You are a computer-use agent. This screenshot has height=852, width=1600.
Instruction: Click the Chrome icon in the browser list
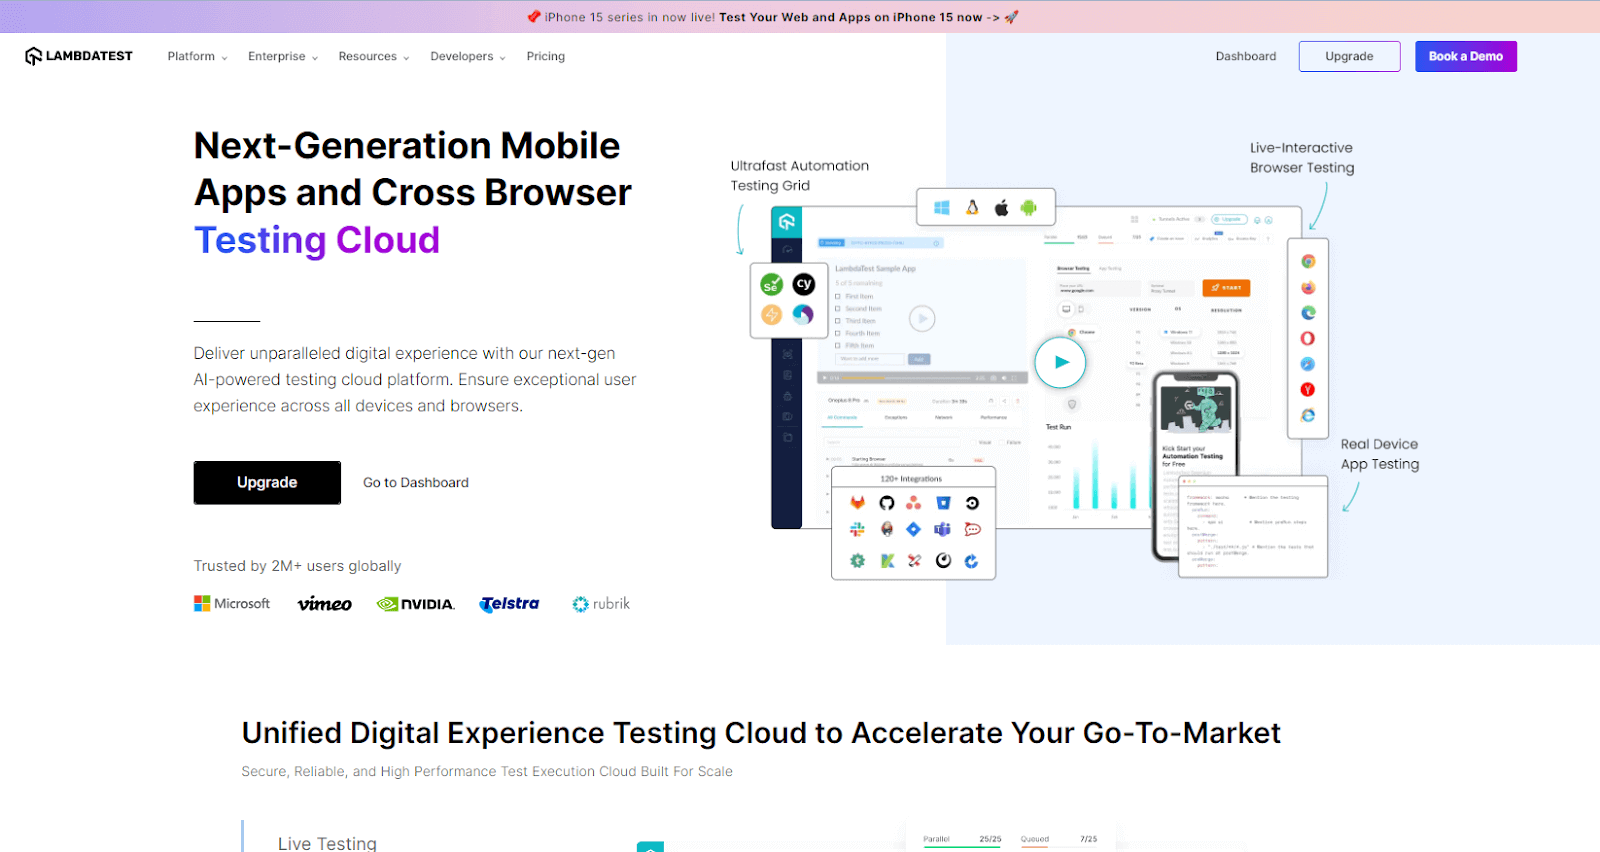point(1307,262)
